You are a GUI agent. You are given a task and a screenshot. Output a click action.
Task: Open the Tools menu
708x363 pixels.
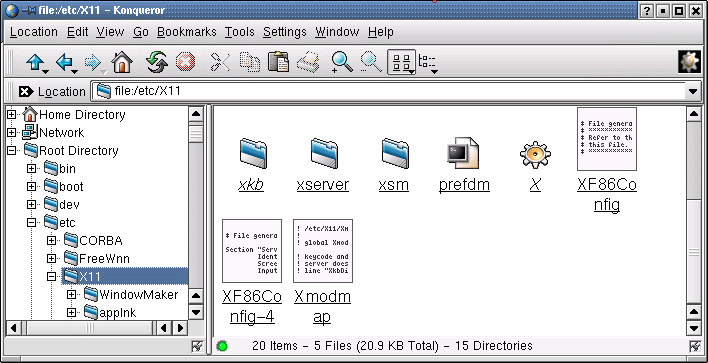pyautogui.click(x=240, y=32)
